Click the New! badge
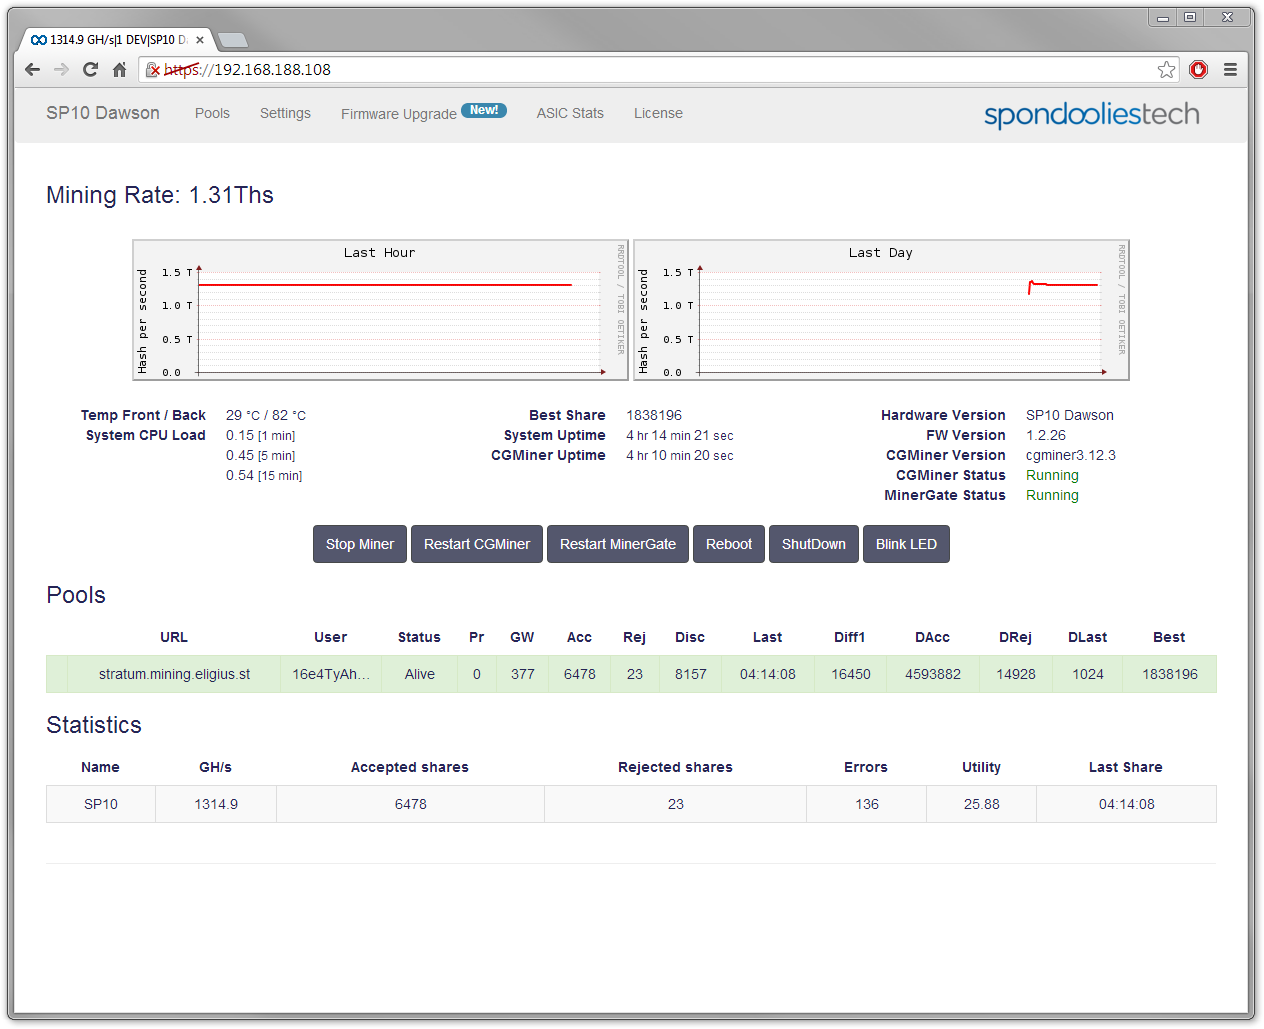1264x1029 pixels. 484,110
